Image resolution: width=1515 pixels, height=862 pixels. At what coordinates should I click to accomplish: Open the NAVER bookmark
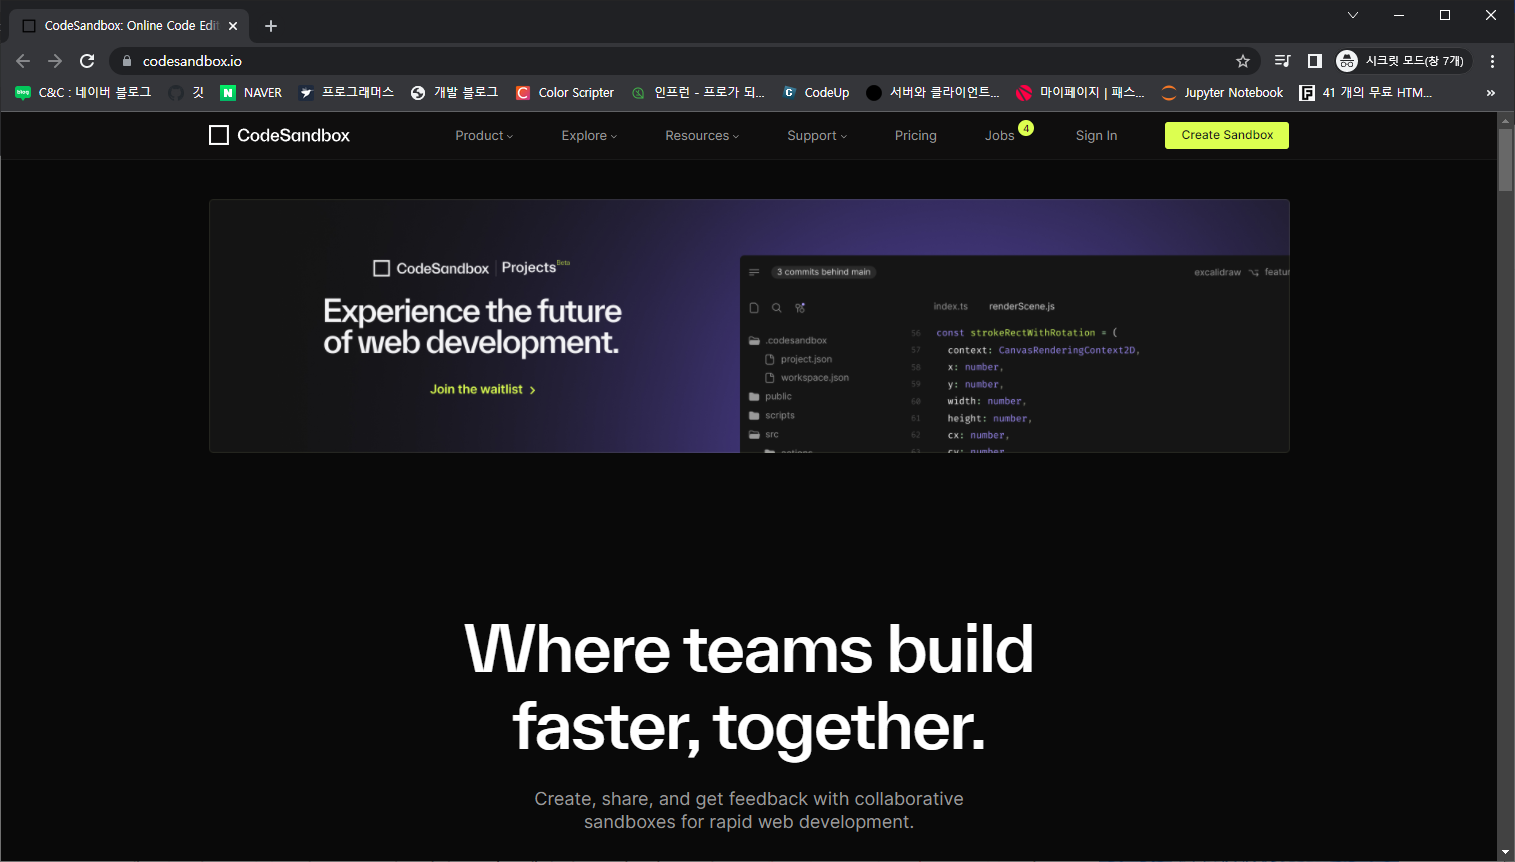[x=251, y=92]
